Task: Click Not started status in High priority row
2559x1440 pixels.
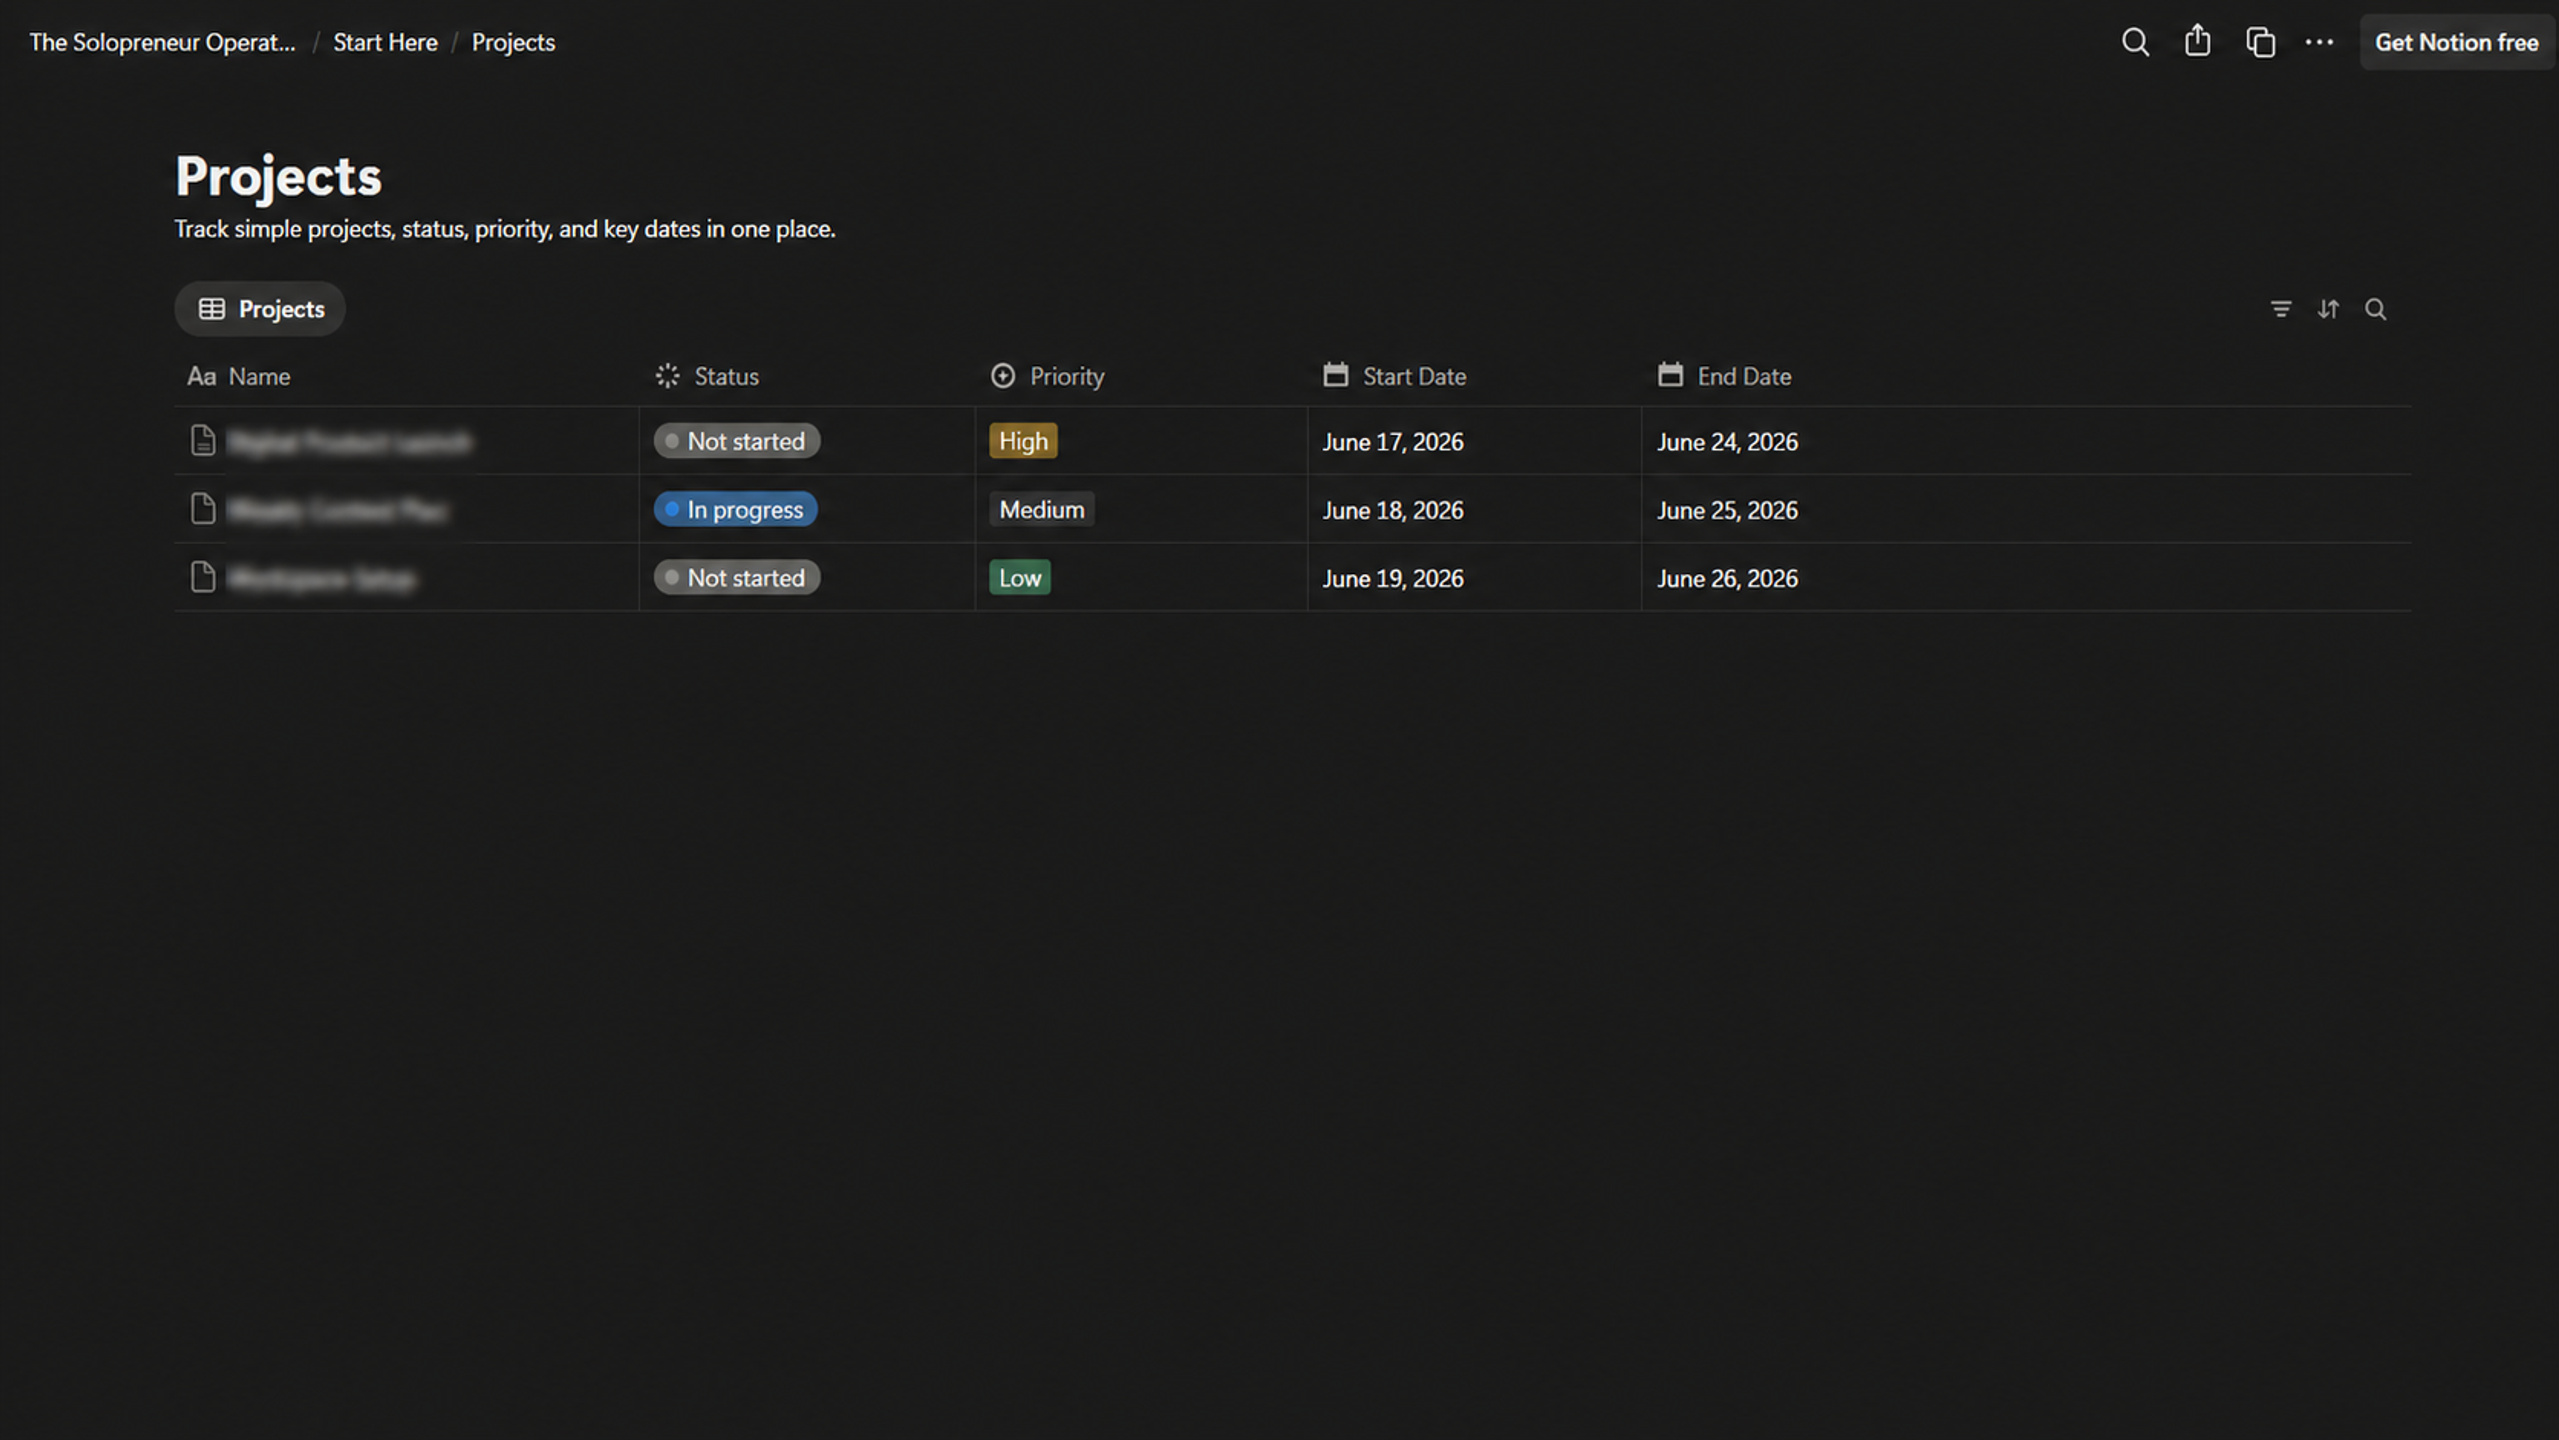Action: (737, 441)
